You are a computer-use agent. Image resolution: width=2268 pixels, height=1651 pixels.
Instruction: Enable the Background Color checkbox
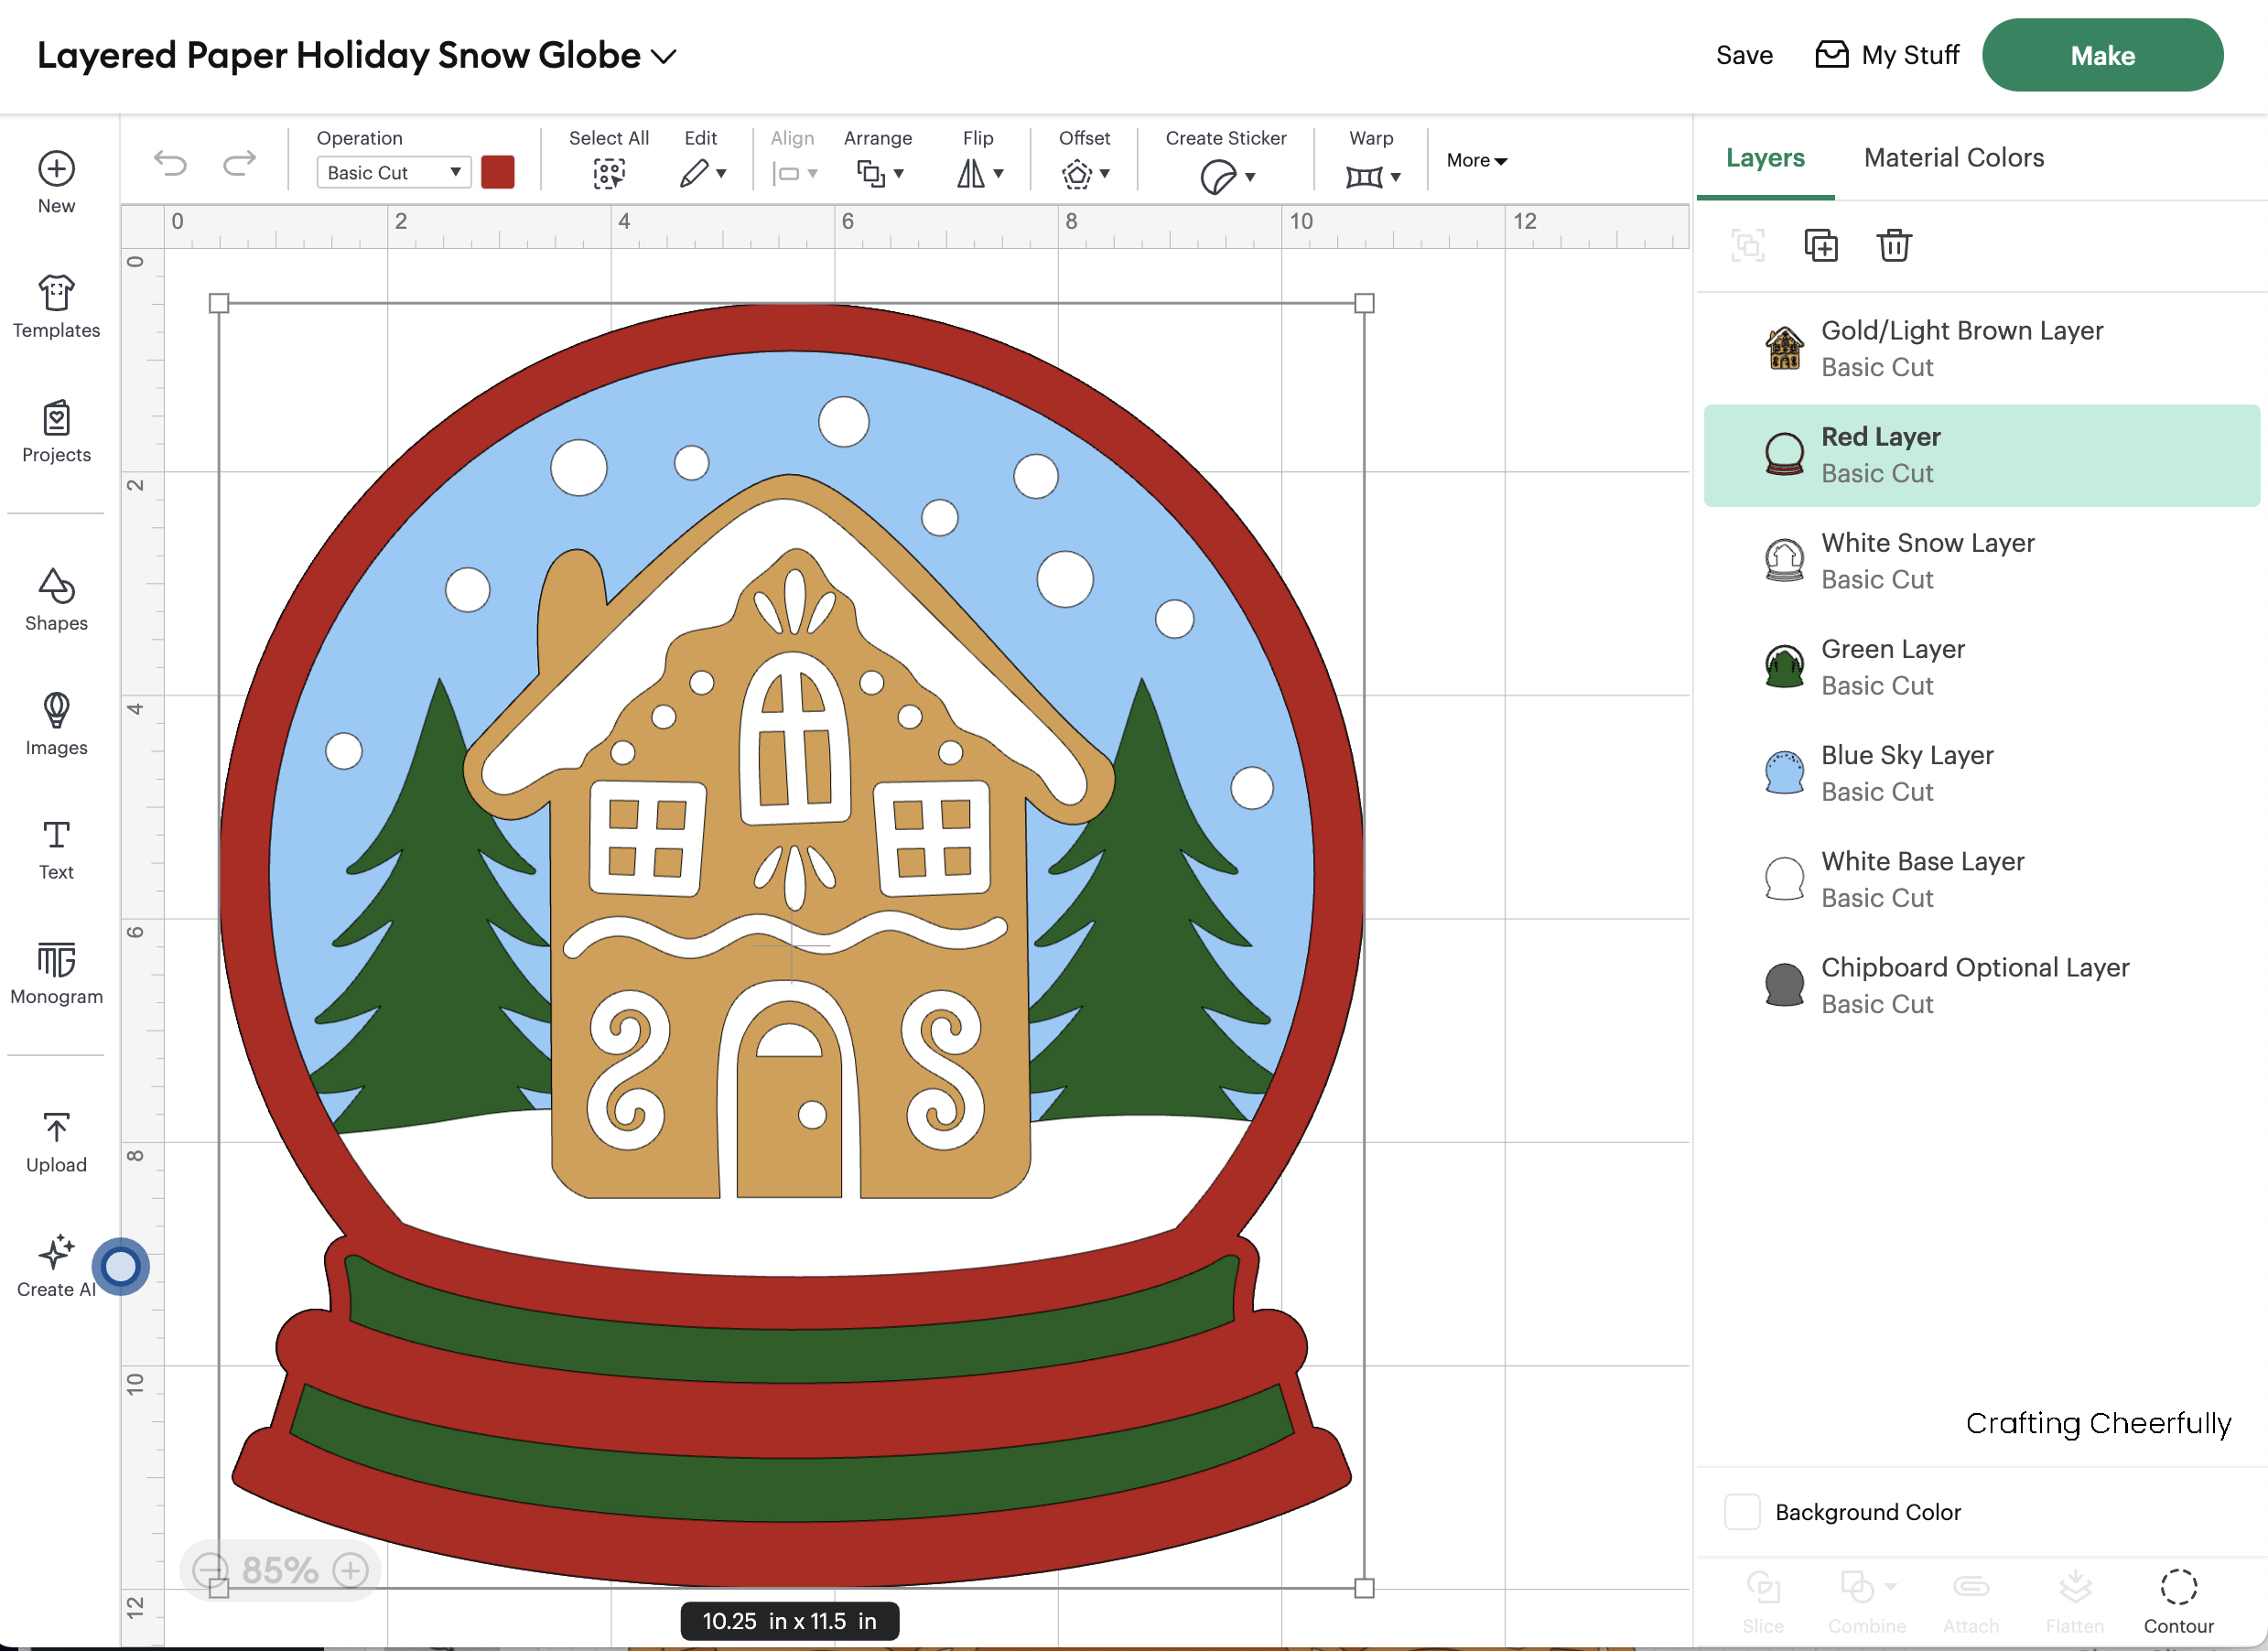tap(1742, 1512)
